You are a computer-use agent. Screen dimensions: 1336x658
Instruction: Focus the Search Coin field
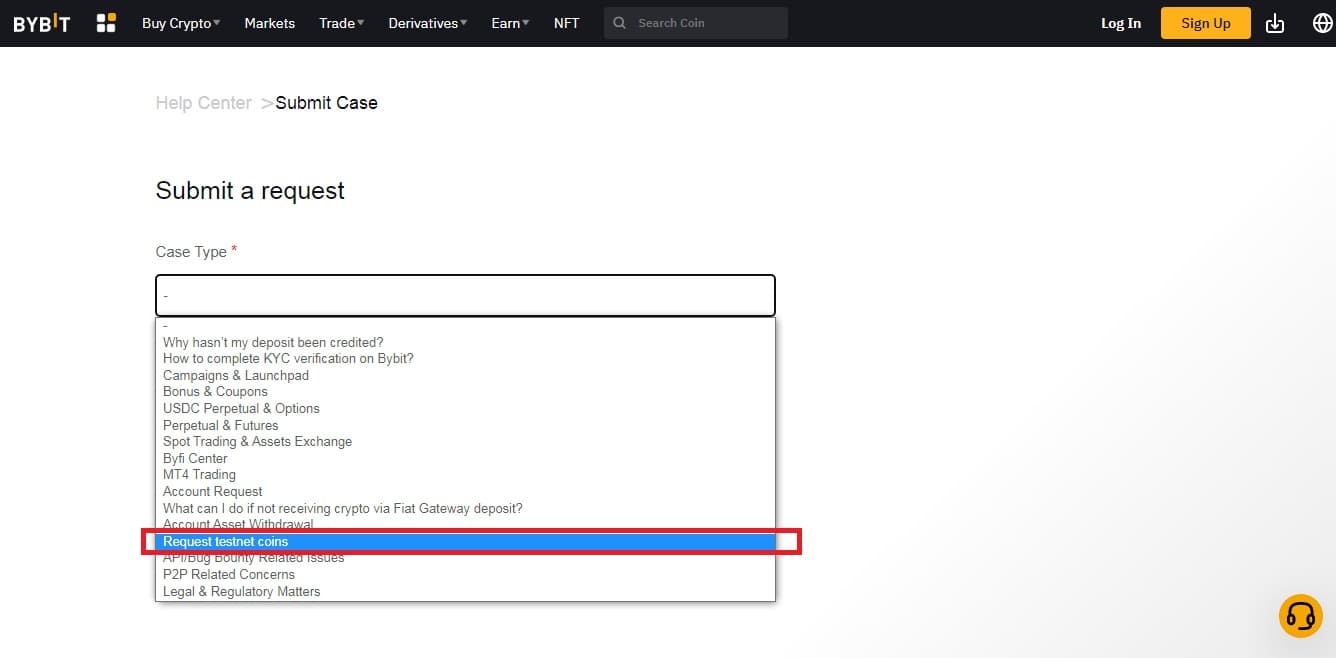pos(696,23)
